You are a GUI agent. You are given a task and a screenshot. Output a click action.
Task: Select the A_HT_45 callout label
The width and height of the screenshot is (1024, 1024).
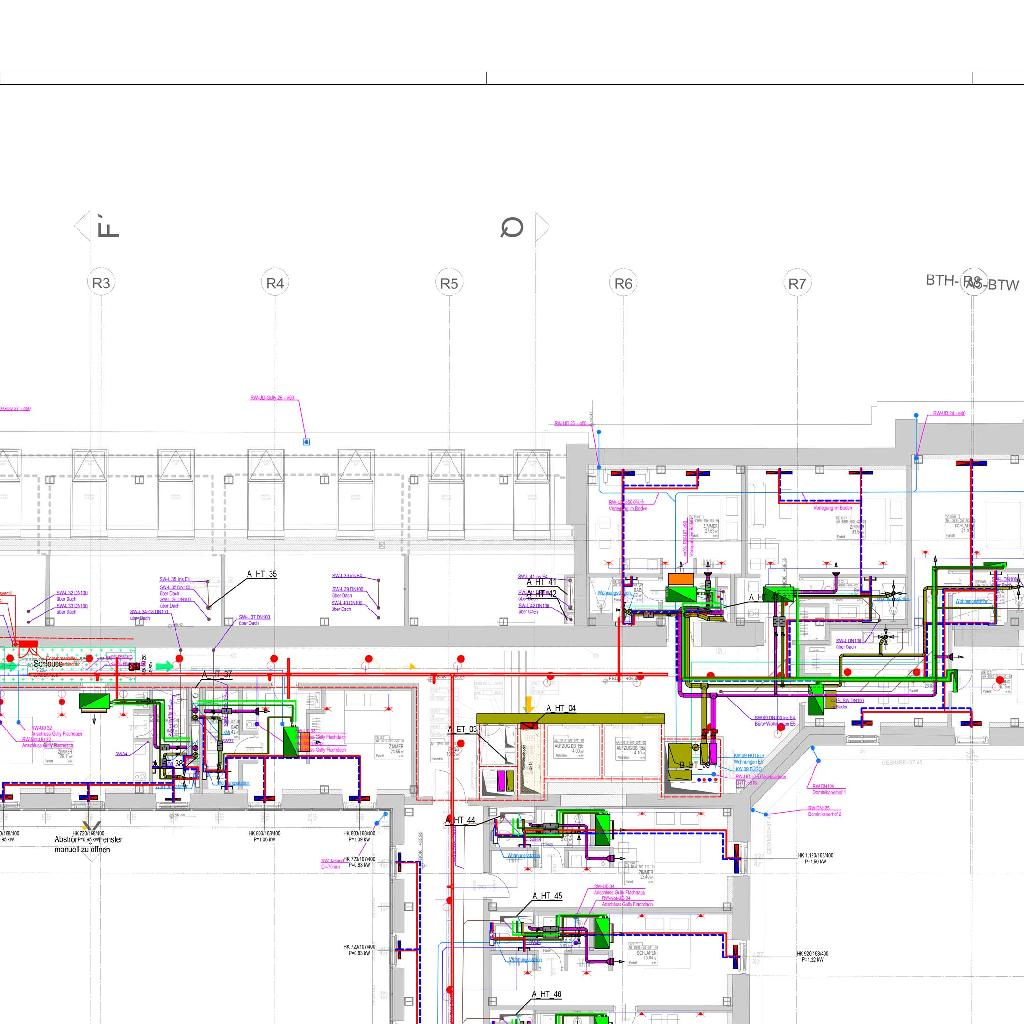[547, 896]
